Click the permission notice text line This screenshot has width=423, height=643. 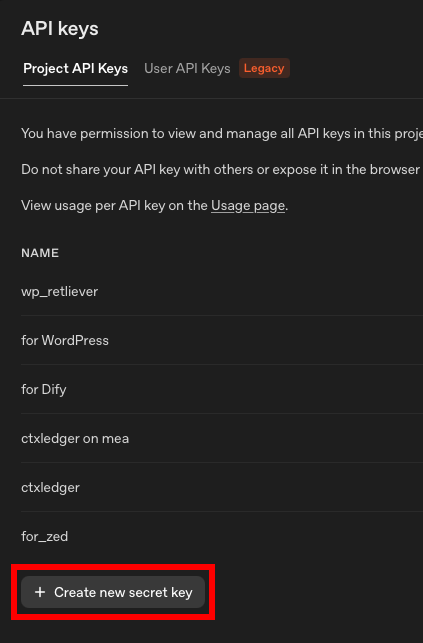click(x=222, y=134)
